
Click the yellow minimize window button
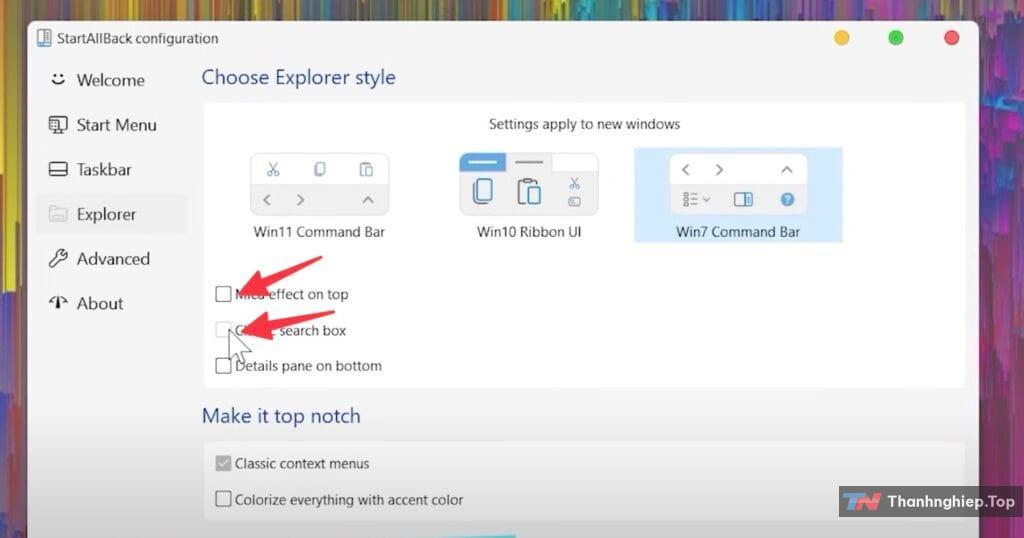841,38
